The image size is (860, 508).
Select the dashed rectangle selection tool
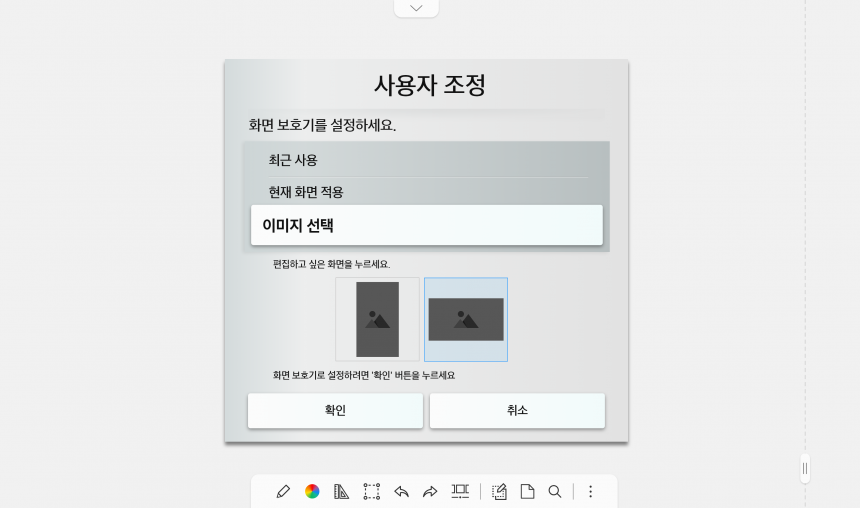[x=371, y=491]
